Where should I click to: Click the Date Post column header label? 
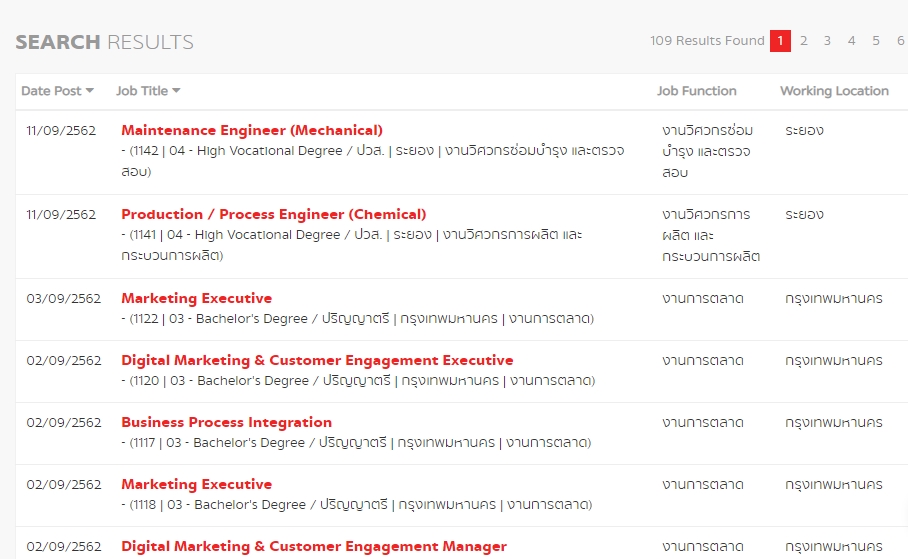(x=51, y=91)
